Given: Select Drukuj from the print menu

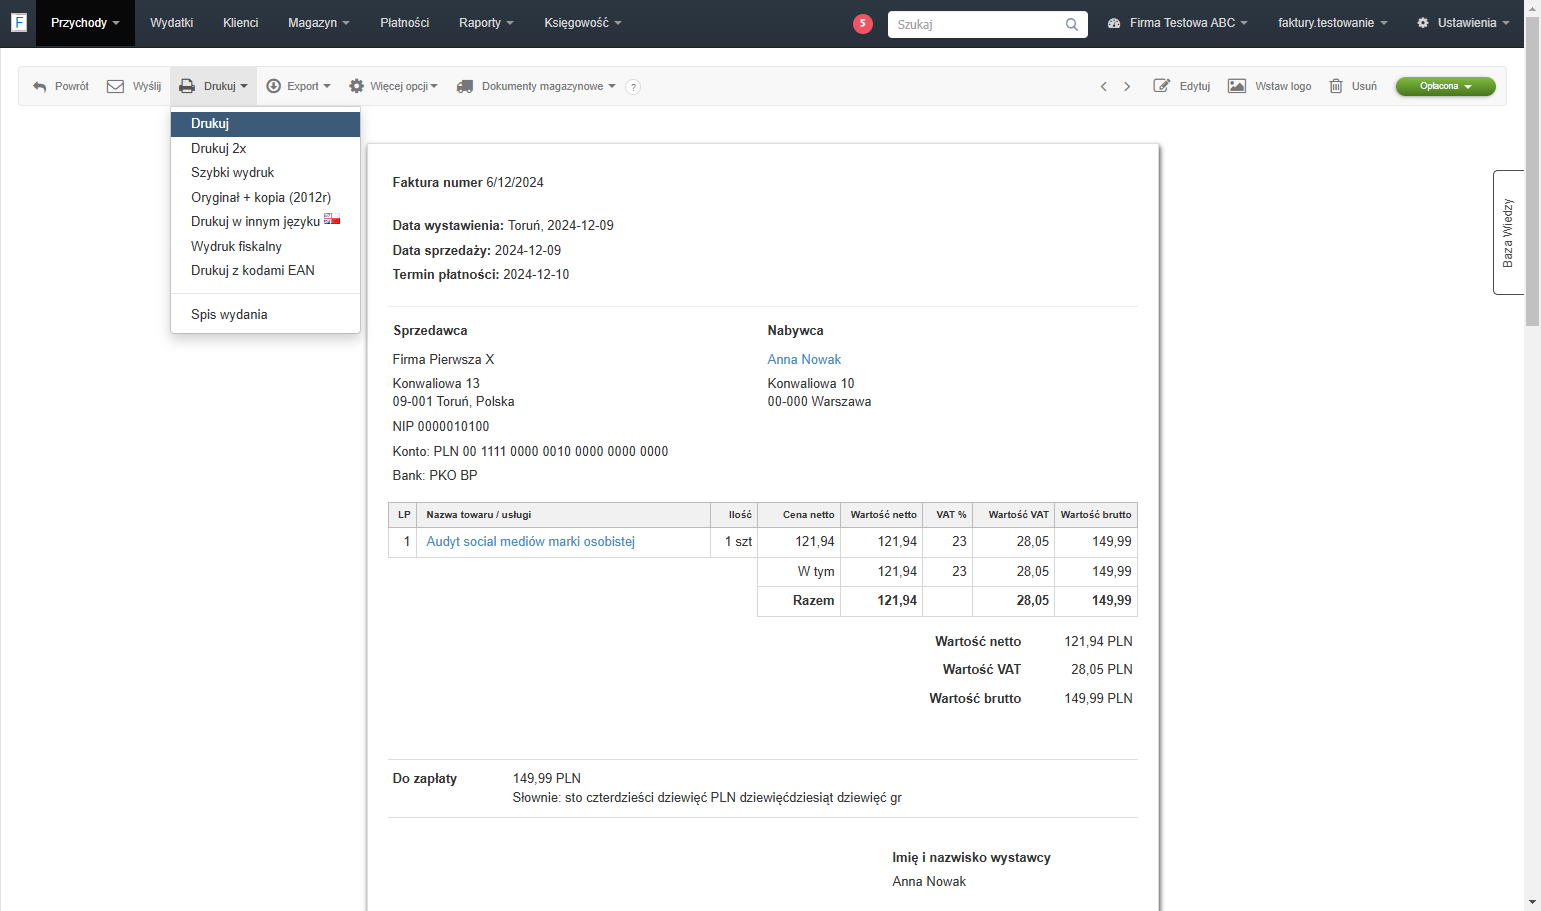Looking at the screenshot, I should click(x=265, y=124).
